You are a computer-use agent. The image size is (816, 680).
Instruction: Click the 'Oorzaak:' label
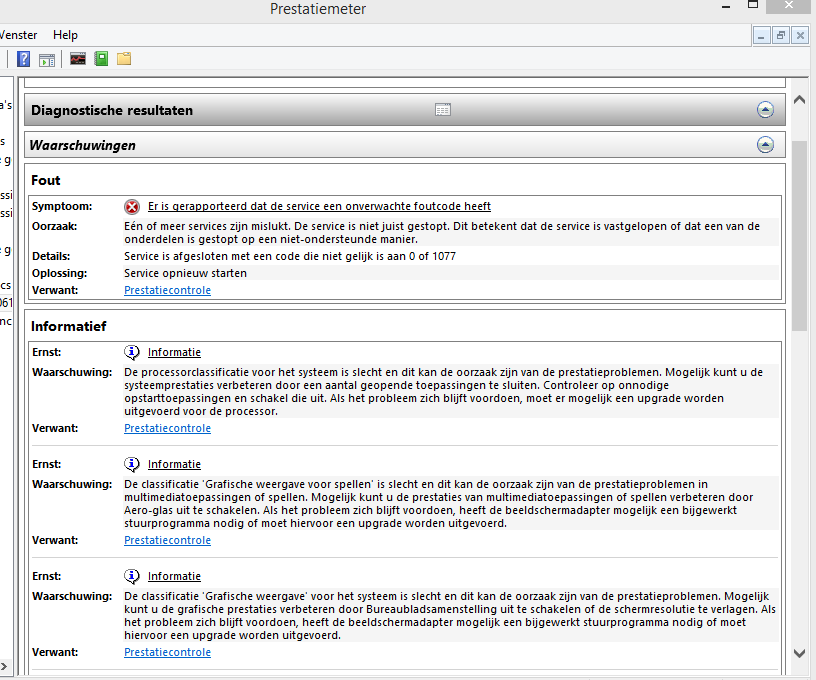55,226
